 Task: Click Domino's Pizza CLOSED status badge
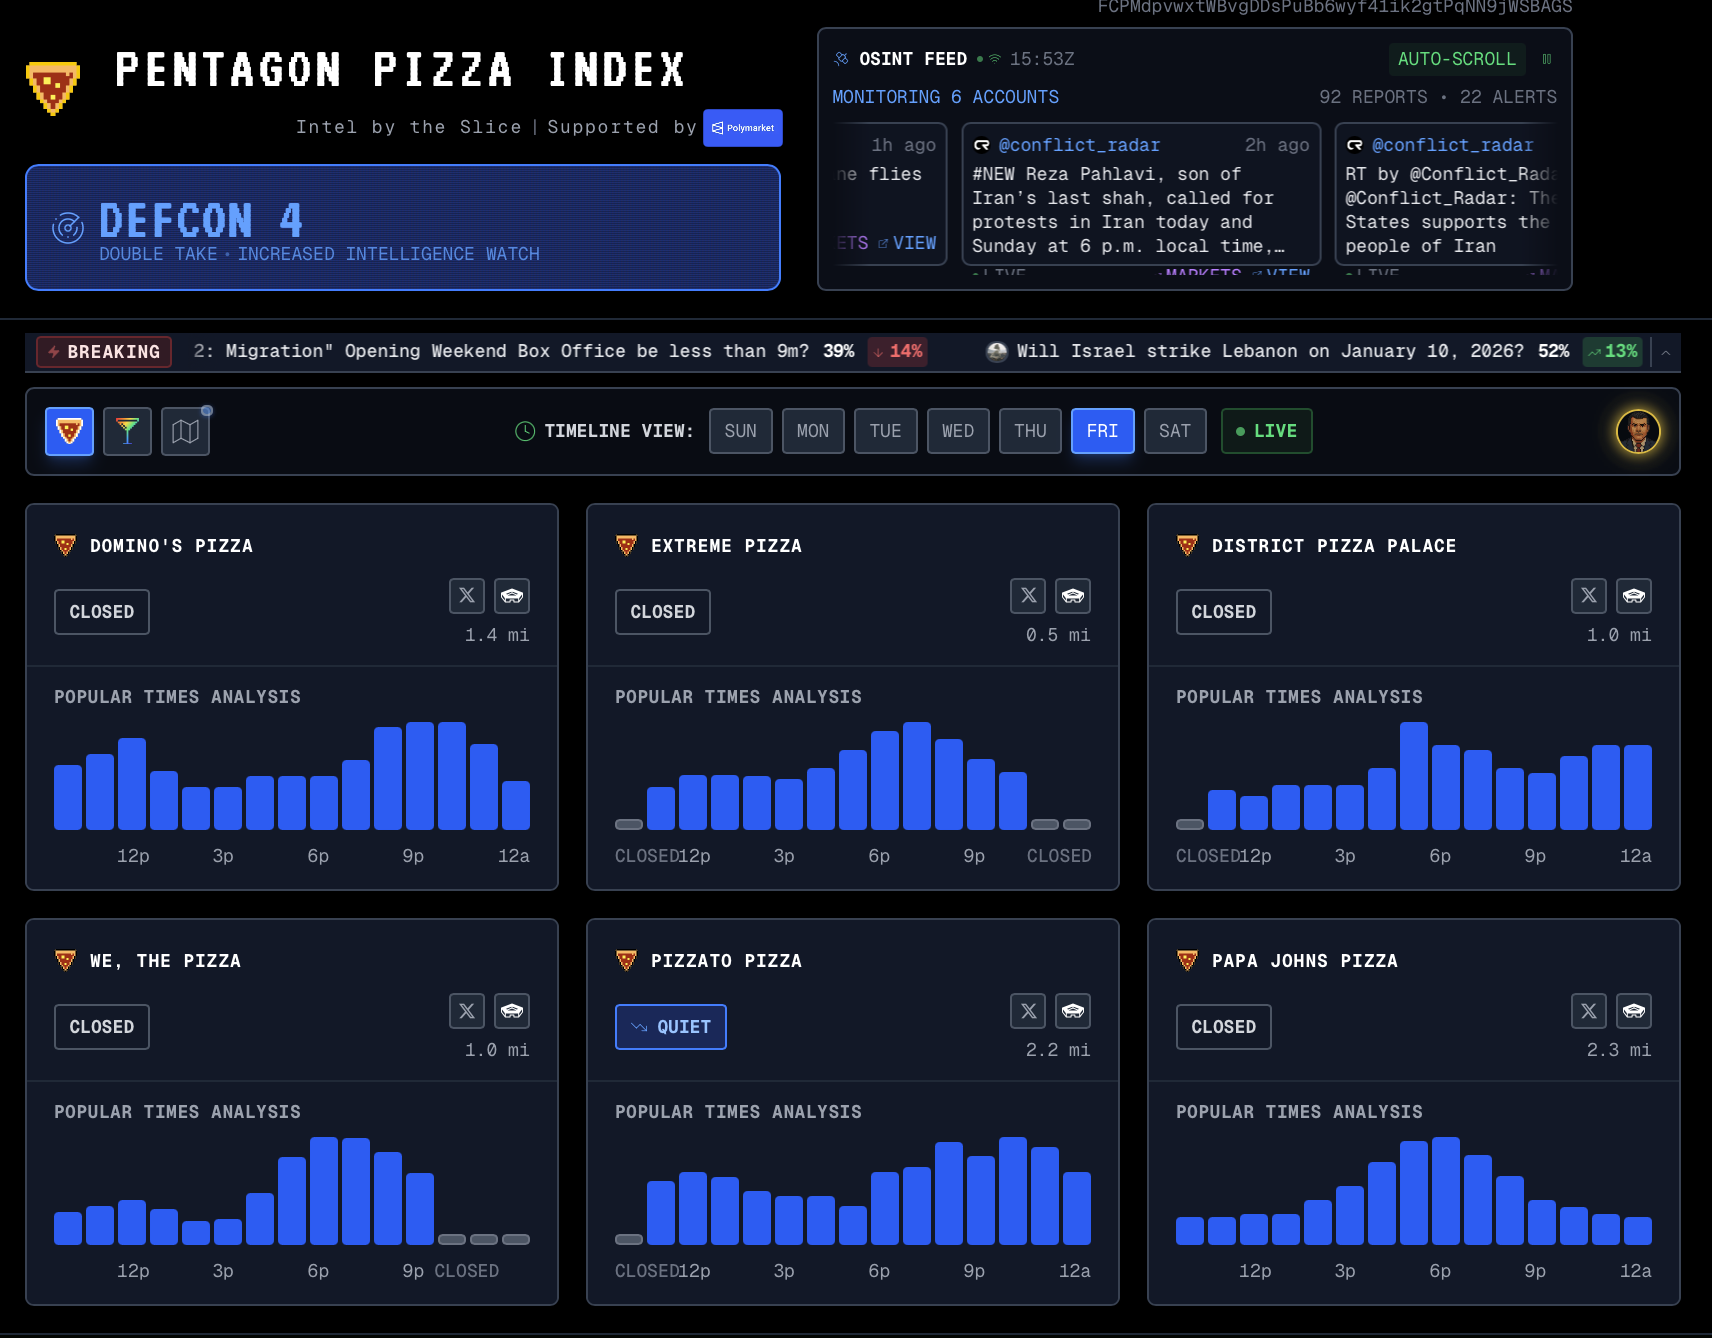pyautogui.click(x=102, y=612)
